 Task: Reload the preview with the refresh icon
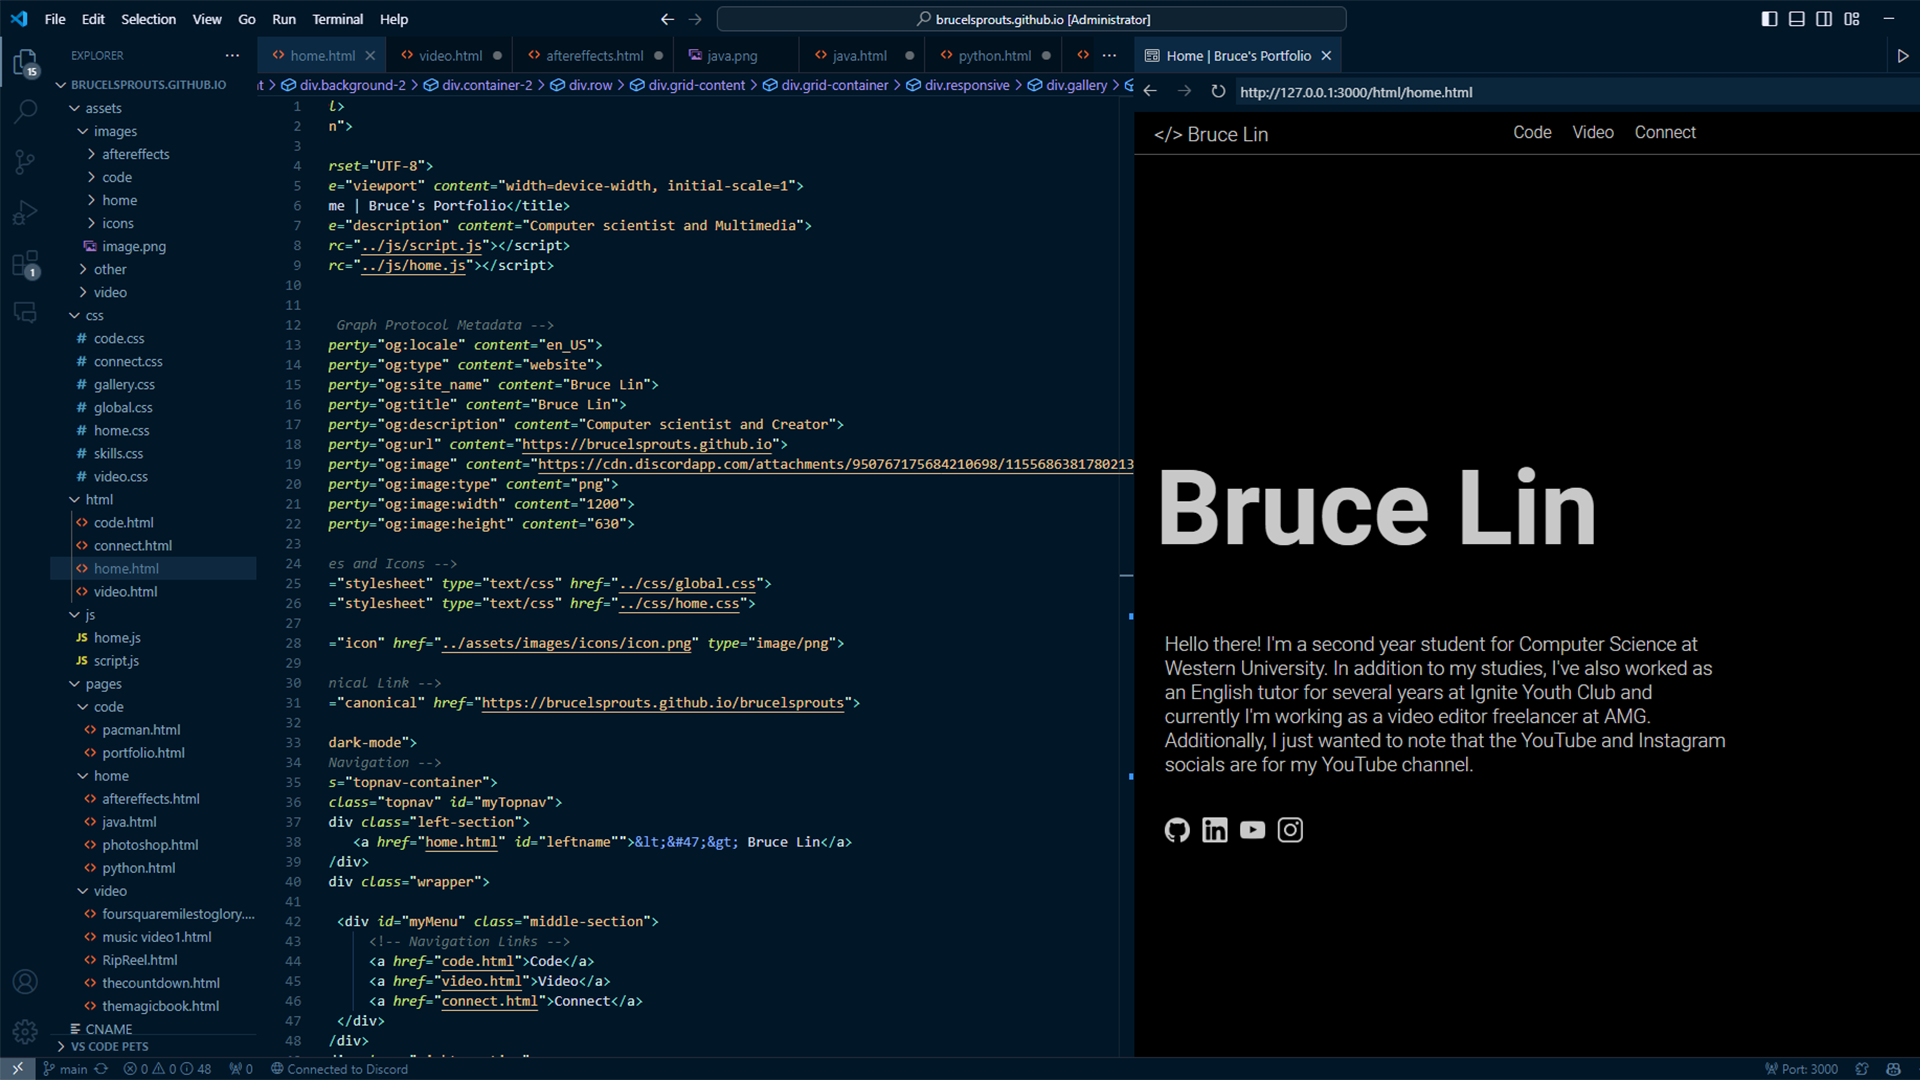[x=1218, y=91]
